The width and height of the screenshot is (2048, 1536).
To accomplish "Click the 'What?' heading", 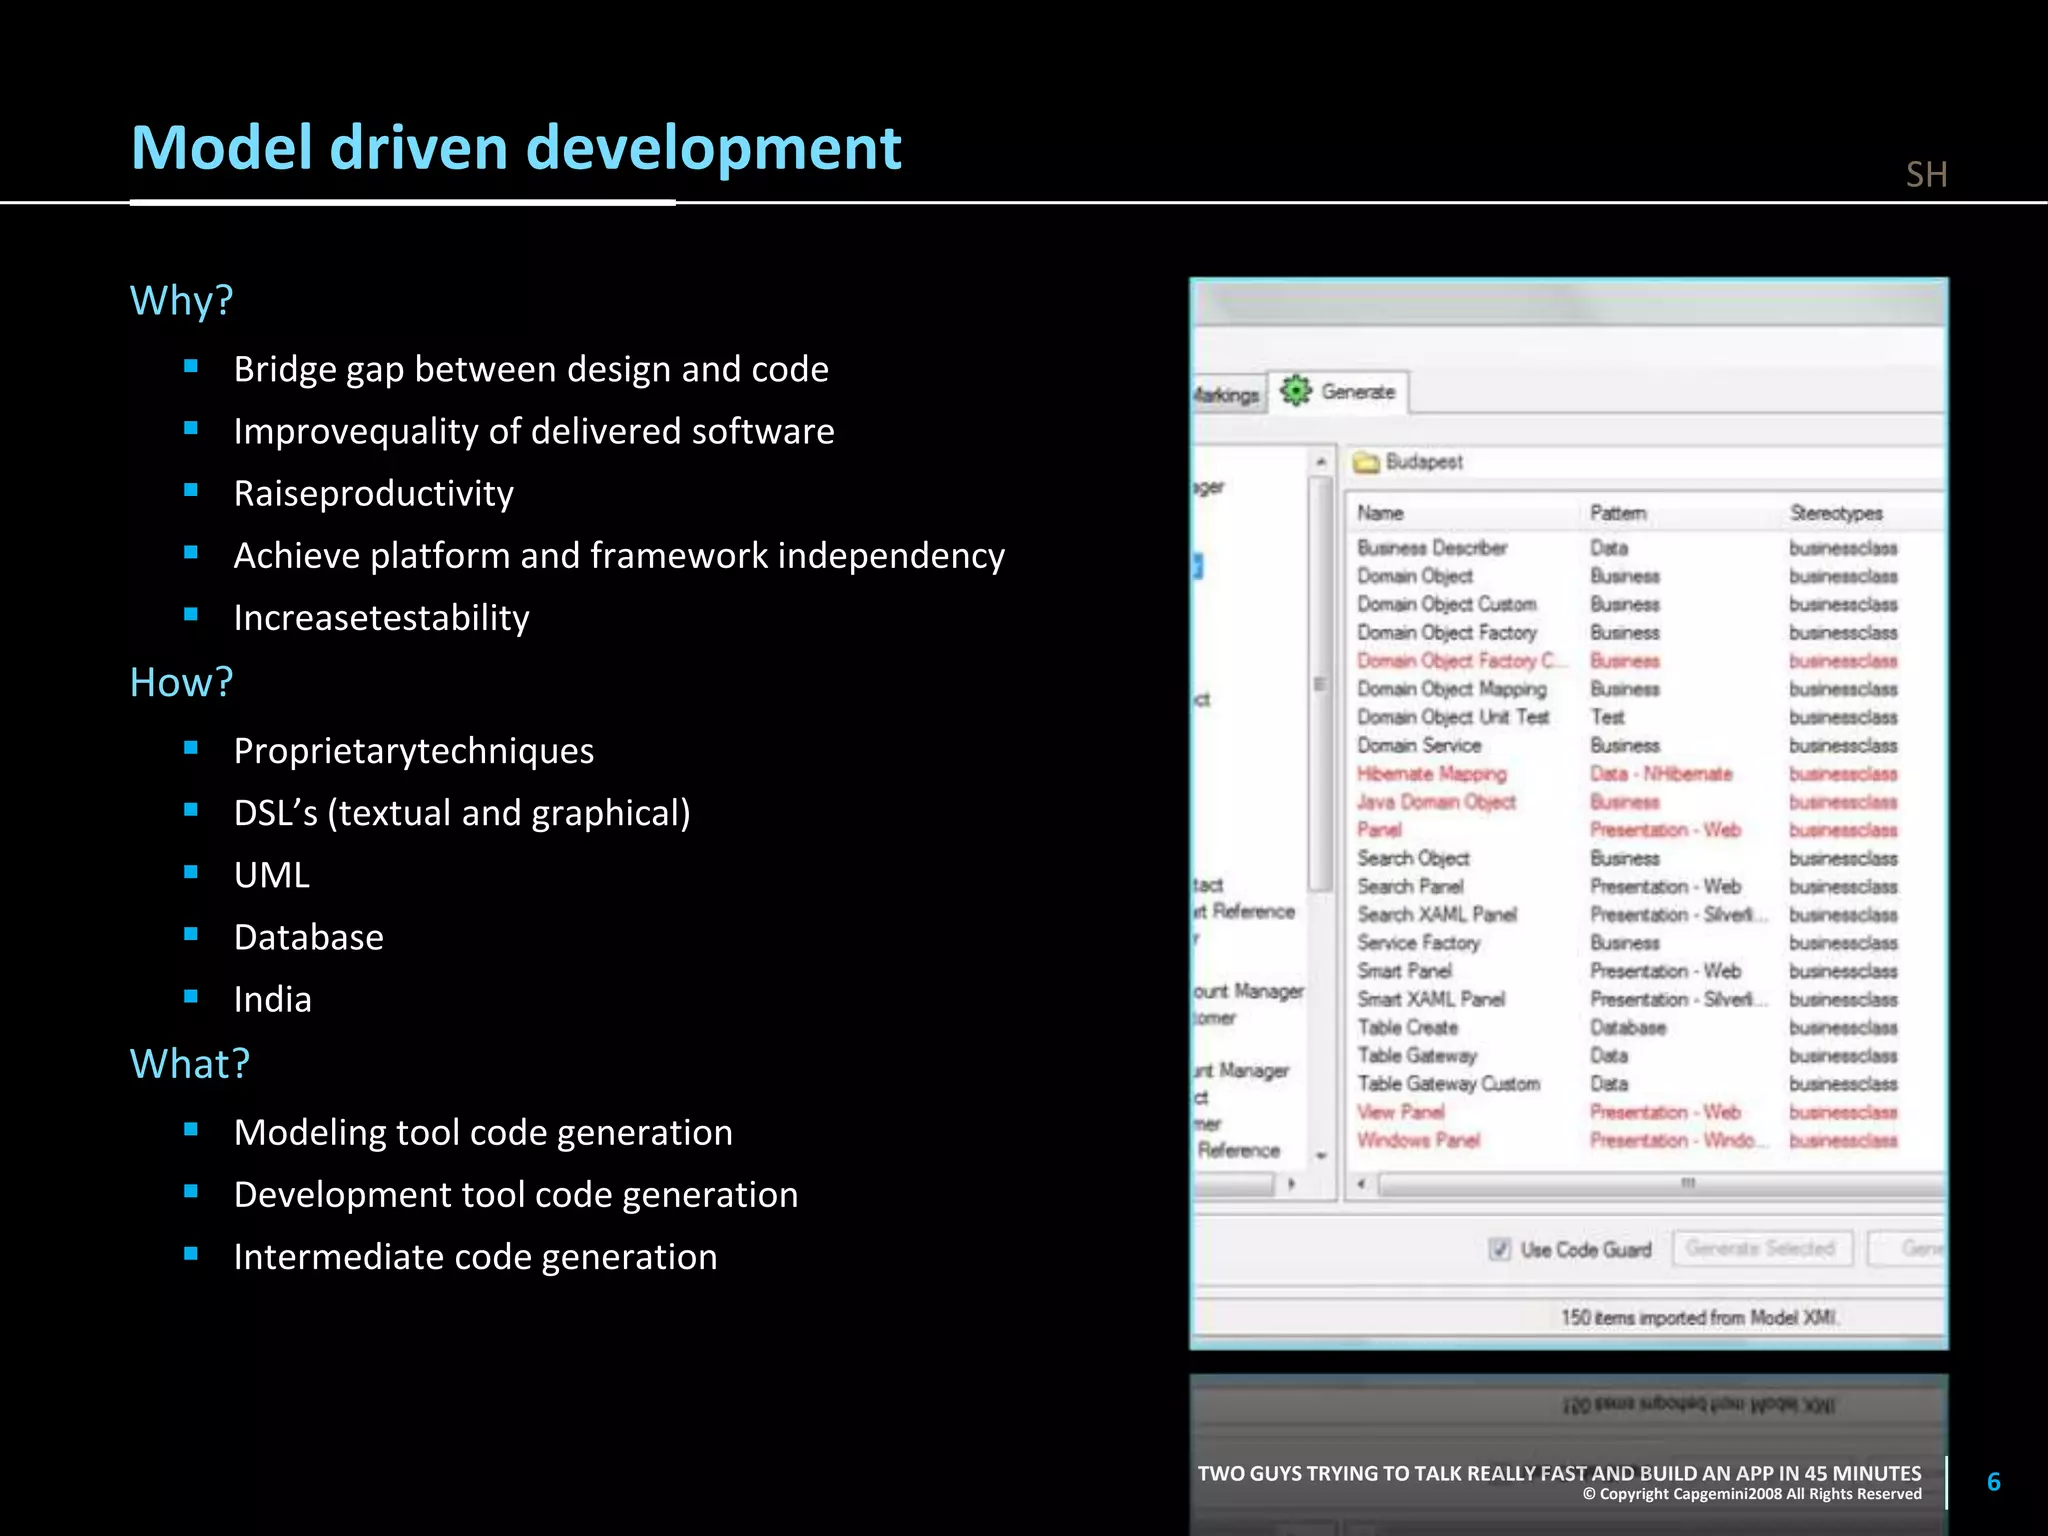I will (x=190, y=1064).
